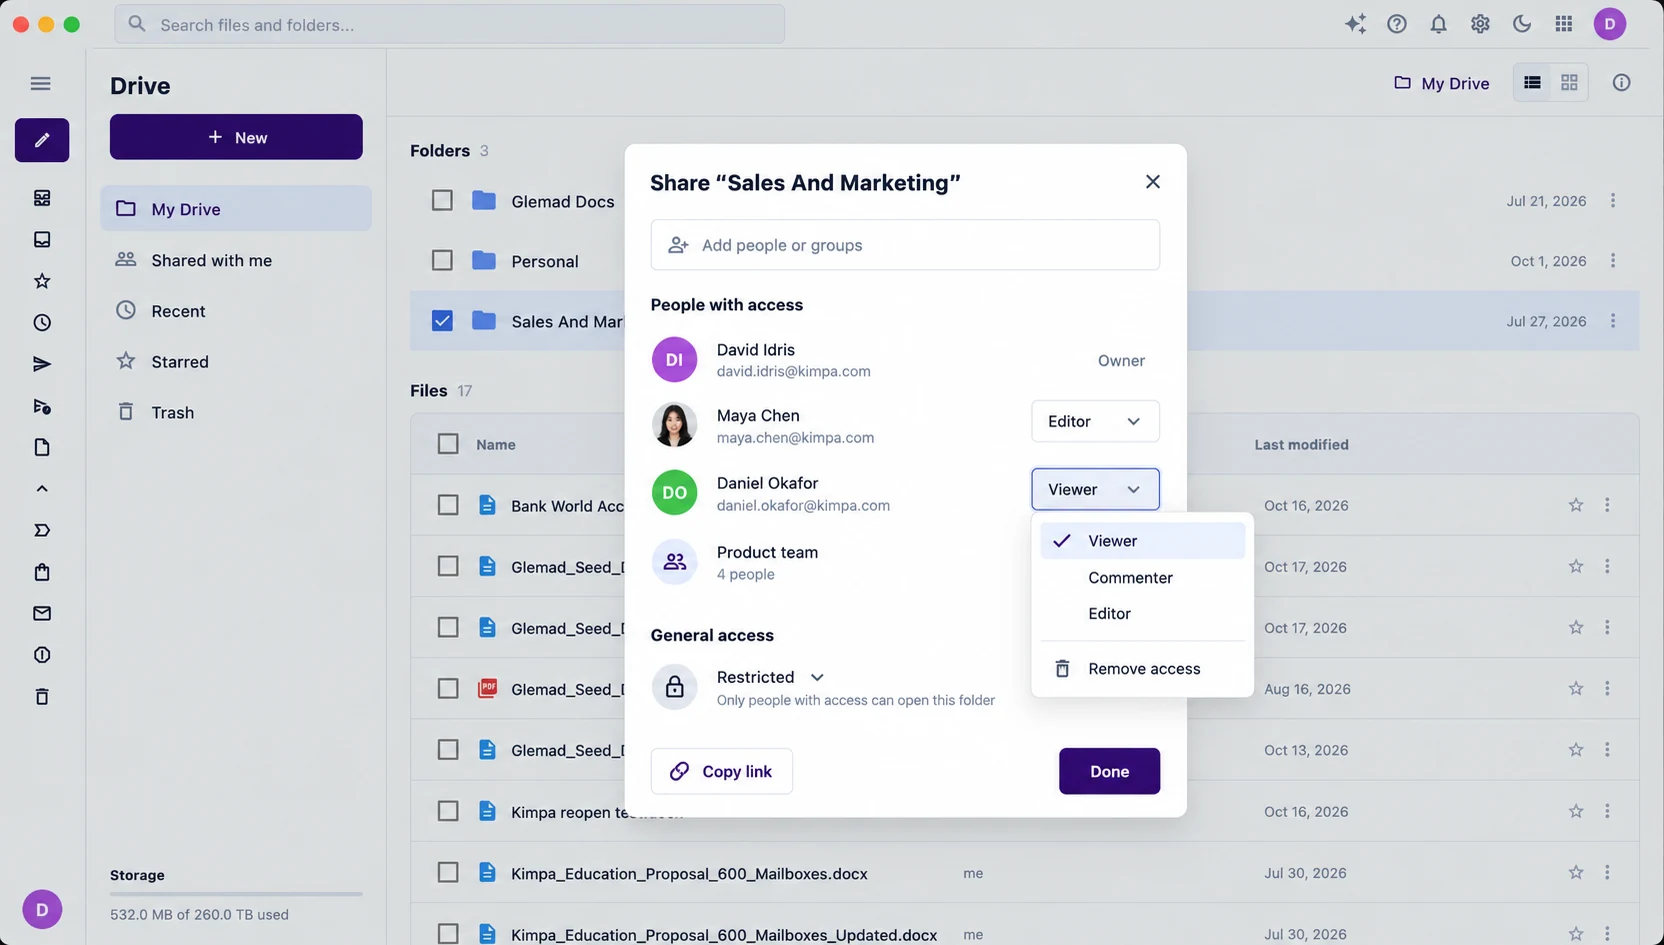The height and width of the screenshot is (945, 1664).
Task: Star the Bank World Acc file
Action: pyautogui.click(x=1576, y=505)
